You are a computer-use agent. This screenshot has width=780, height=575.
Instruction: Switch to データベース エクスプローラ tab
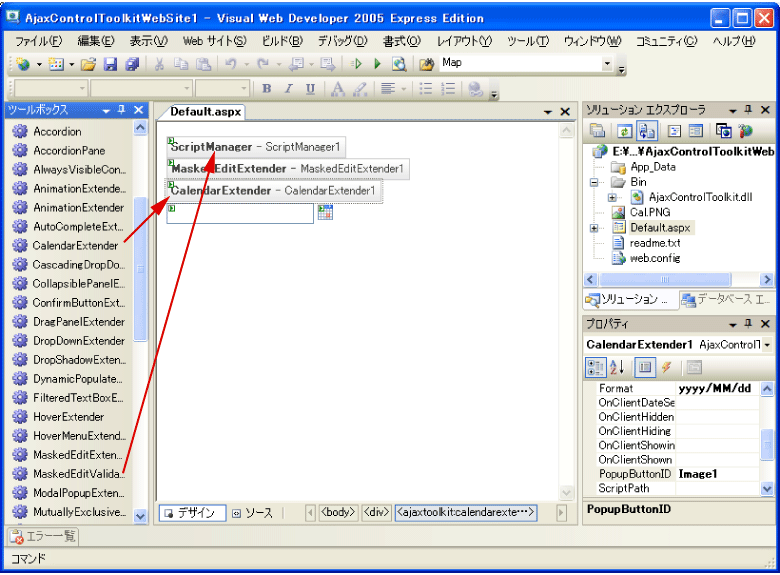pyautogui.click(x=726, y=300)
